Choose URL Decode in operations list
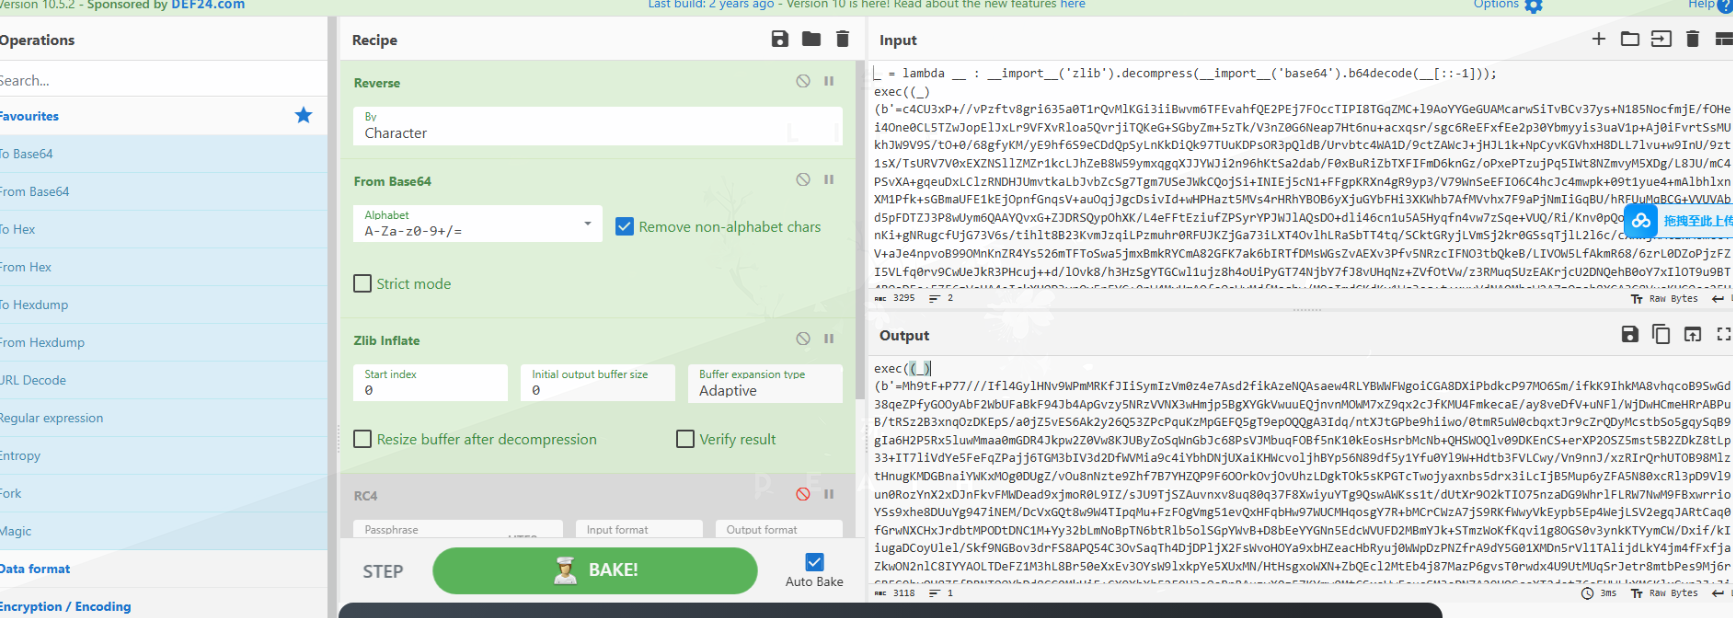The height and width of the screenshot is (618, 1733). point(33,380)
